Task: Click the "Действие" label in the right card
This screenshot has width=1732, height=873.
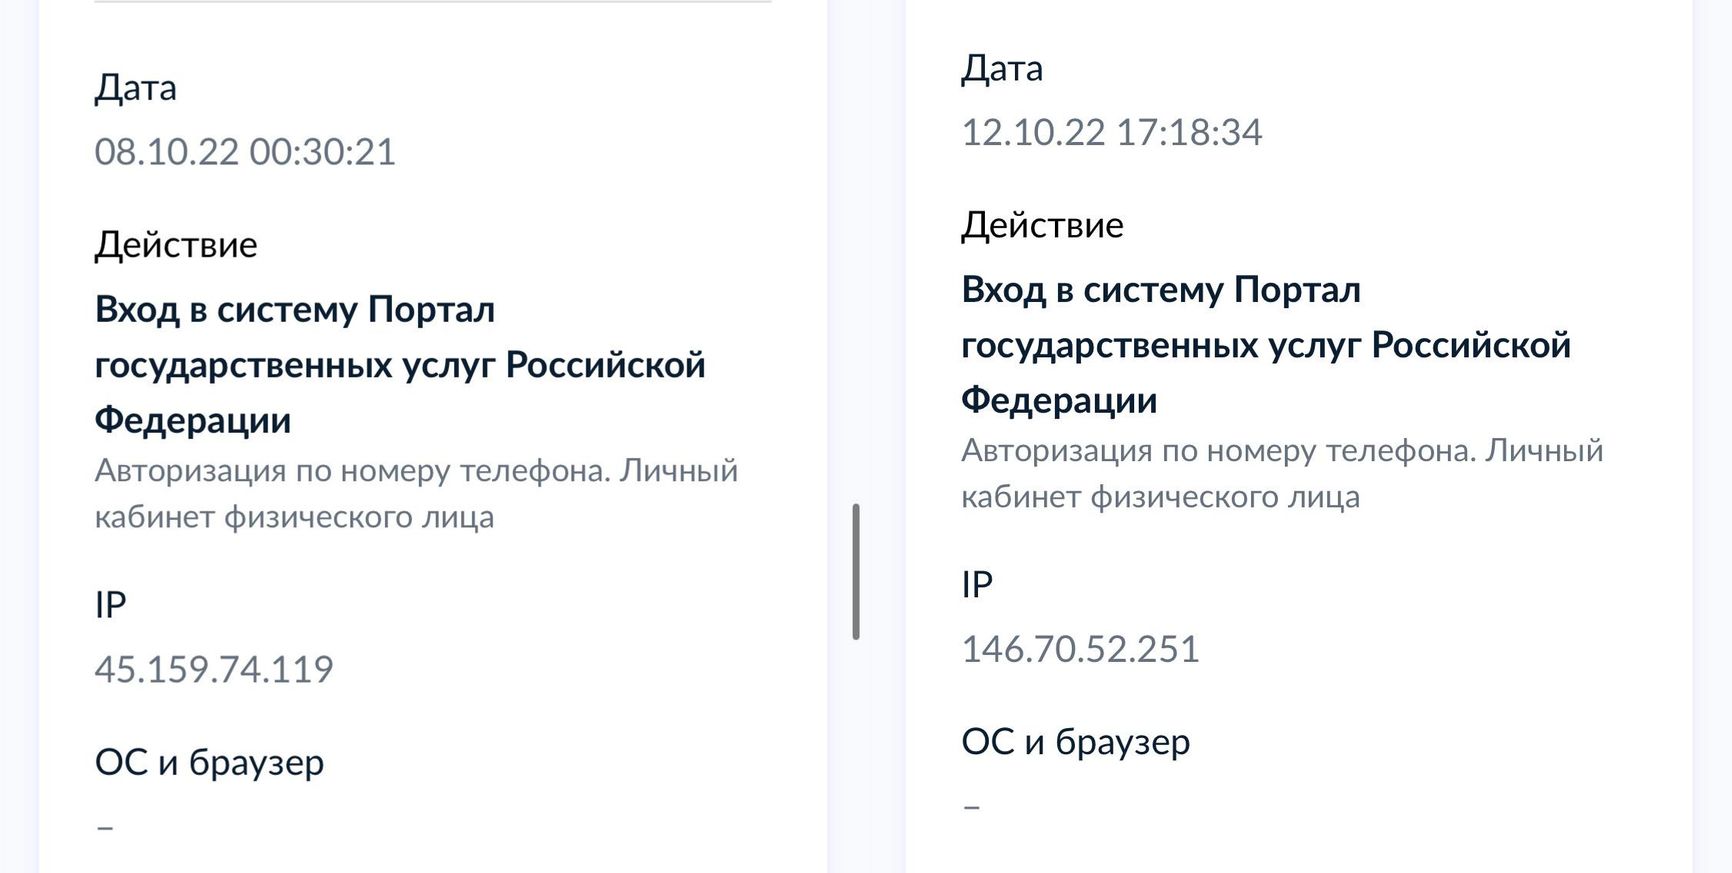Action: 1042,225
